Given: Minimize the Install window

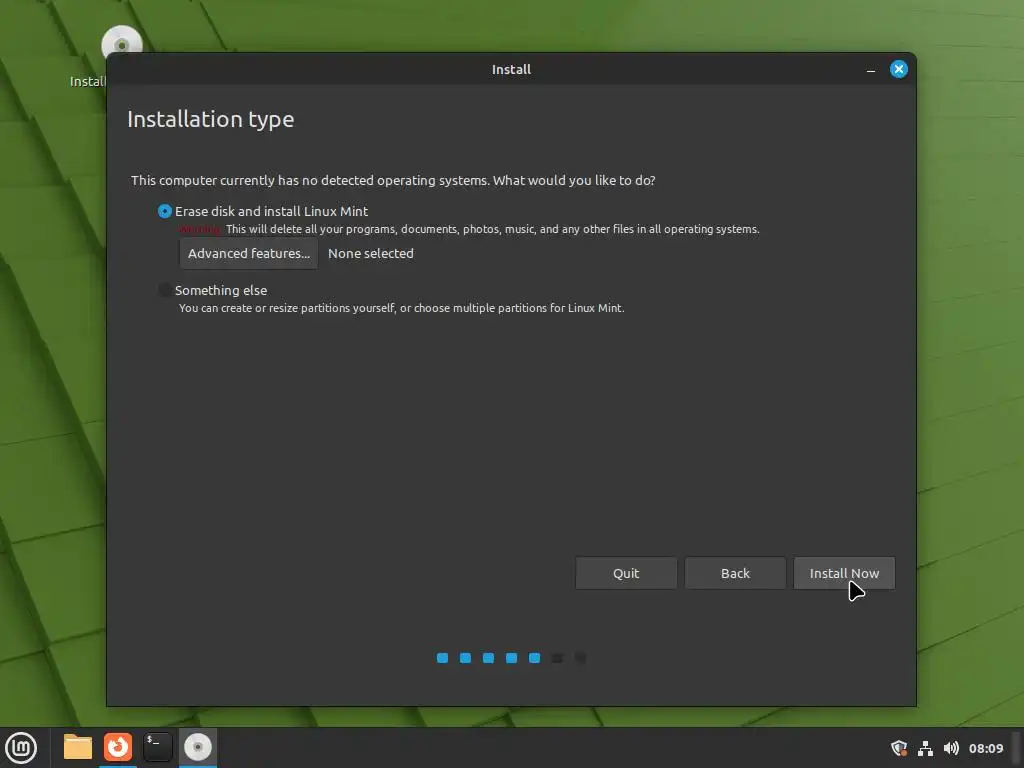Looking at the screenshot, I should click(871, 69).
